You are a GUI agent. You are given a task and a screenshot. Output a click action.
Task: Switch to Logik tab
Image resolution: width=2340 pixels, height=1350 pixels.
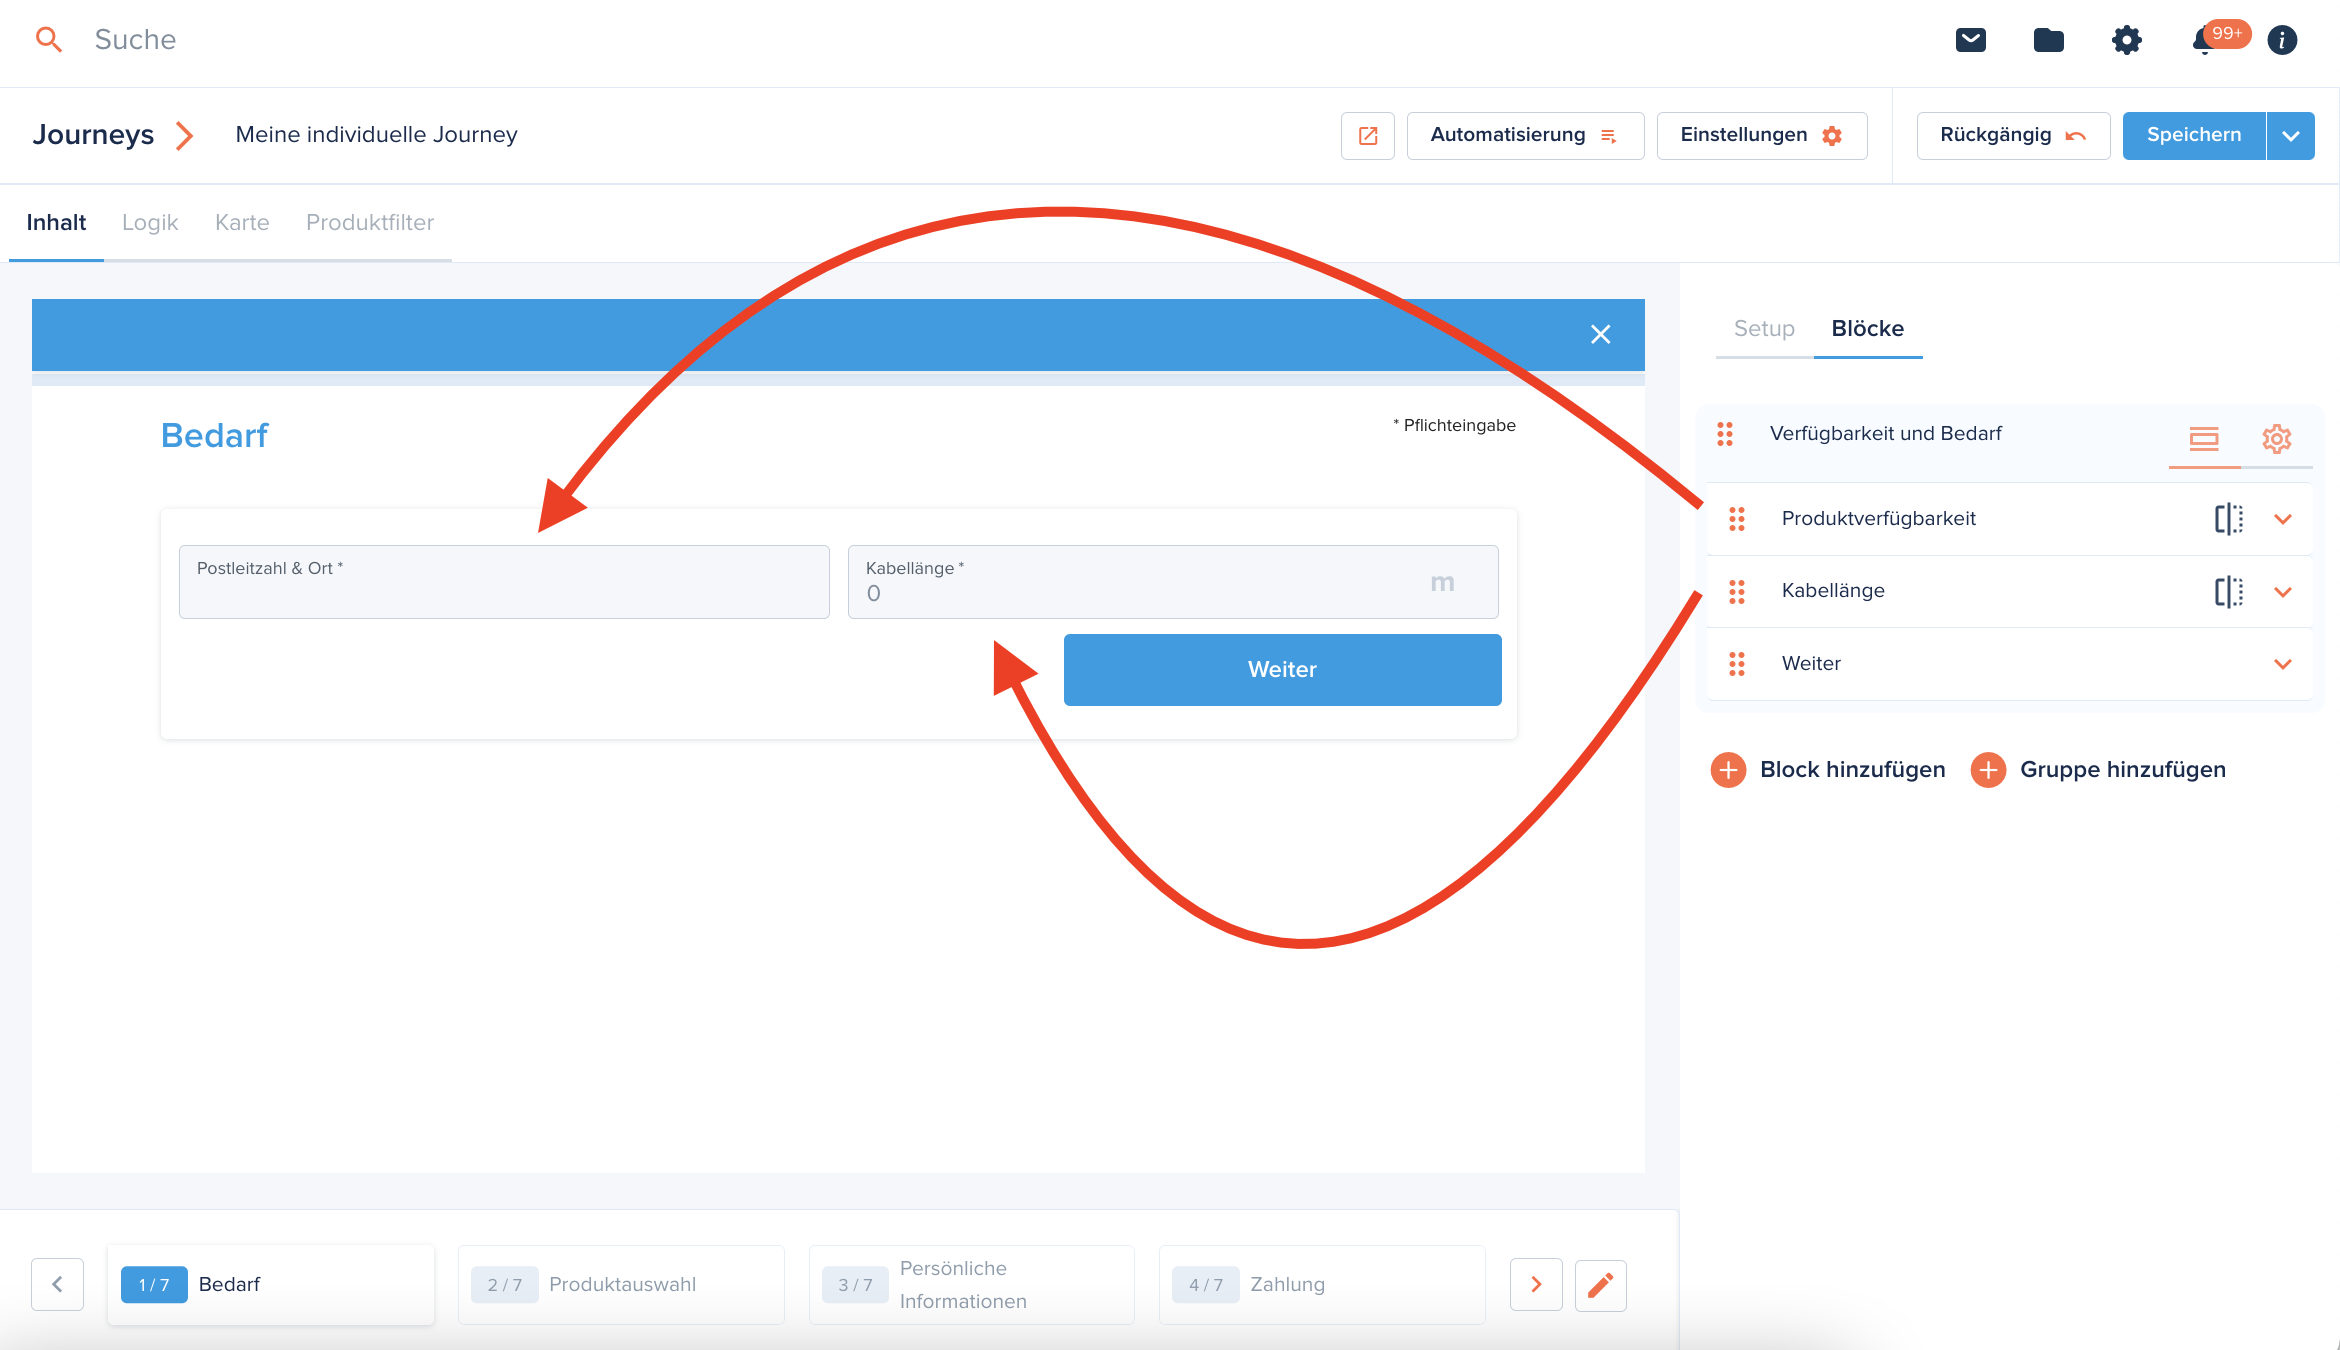pyautogui.click(x=150, y=223)
